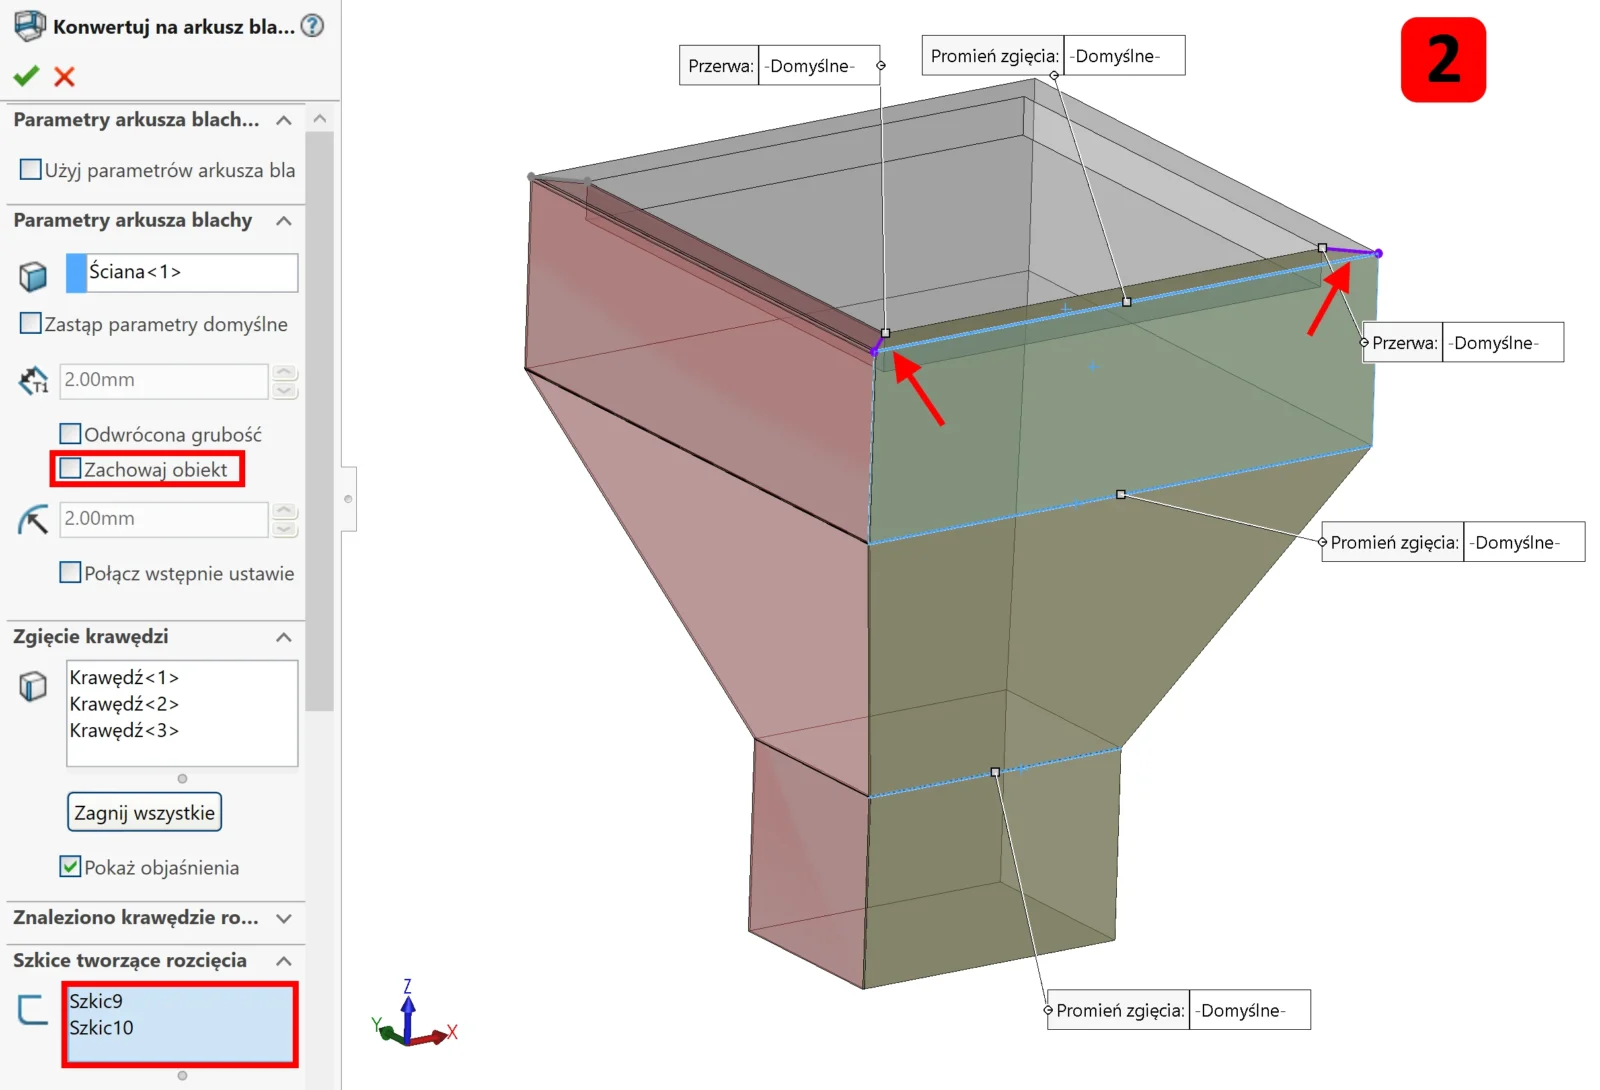Open top 'Promień zgięcia' Domyślne dropdown
Screen dimensions: 1600x1090
[1124, 56]
